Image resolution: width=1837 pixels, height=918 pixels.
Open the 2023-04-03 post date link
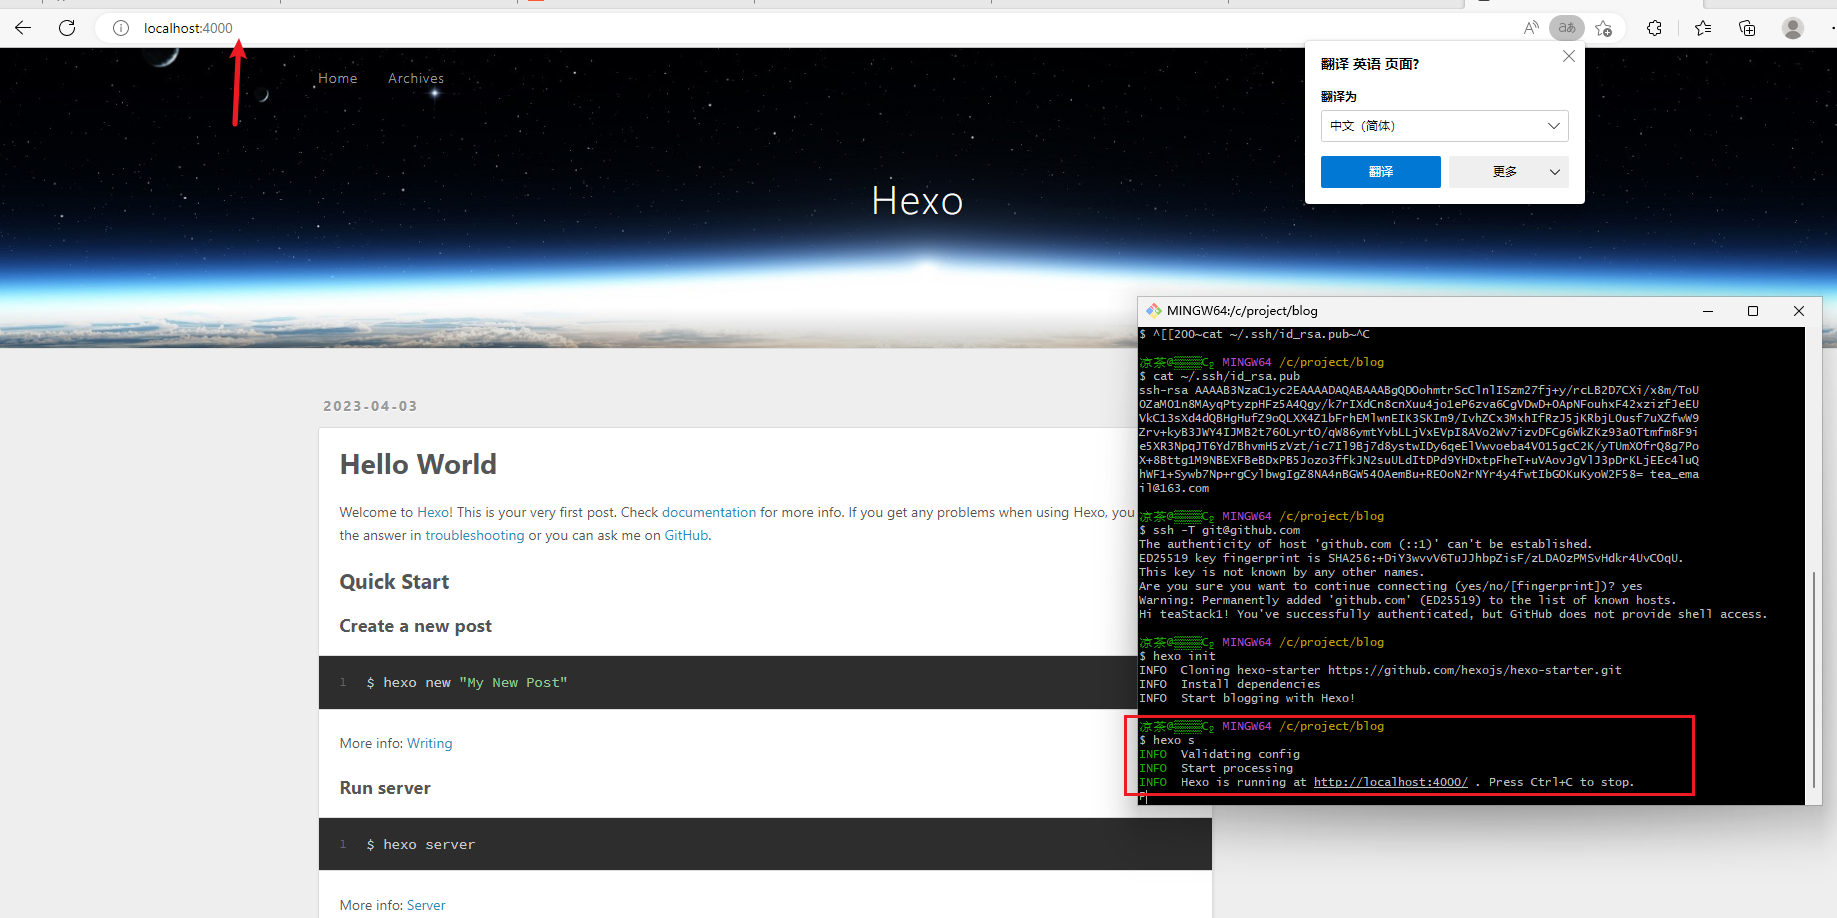click(370, 406)
